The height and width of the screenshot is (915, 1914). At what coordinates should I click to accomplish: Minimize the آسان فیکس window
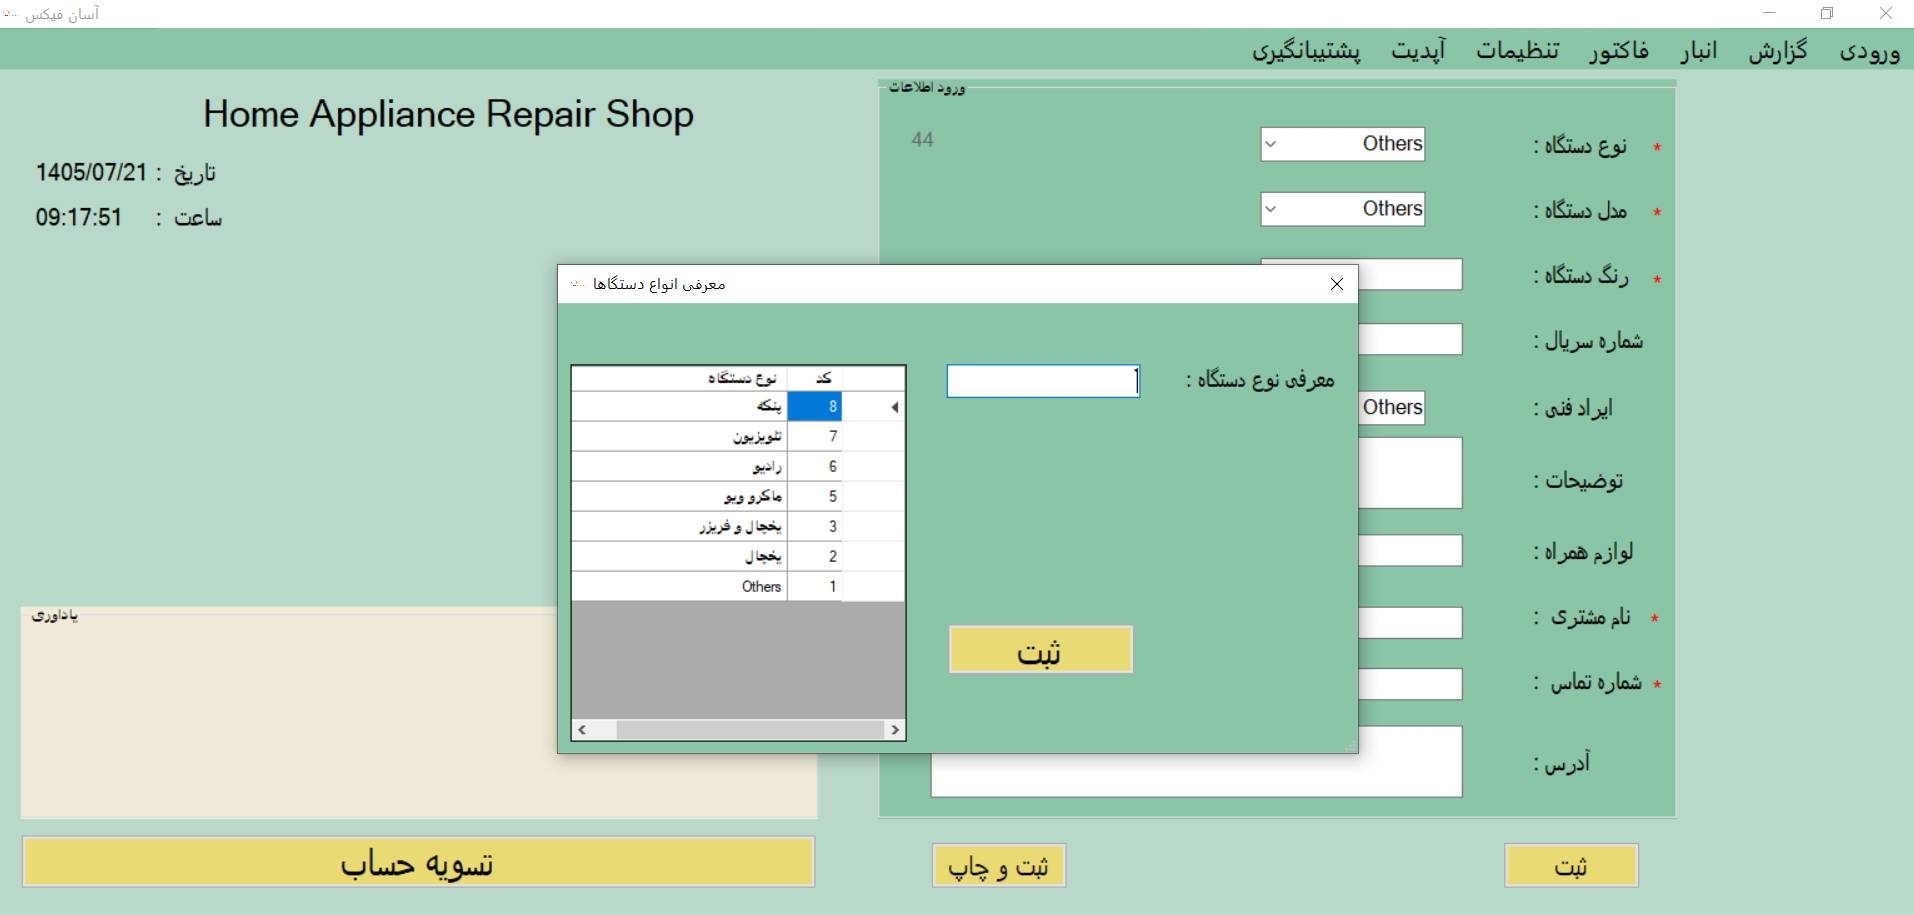coord(1769,14)
